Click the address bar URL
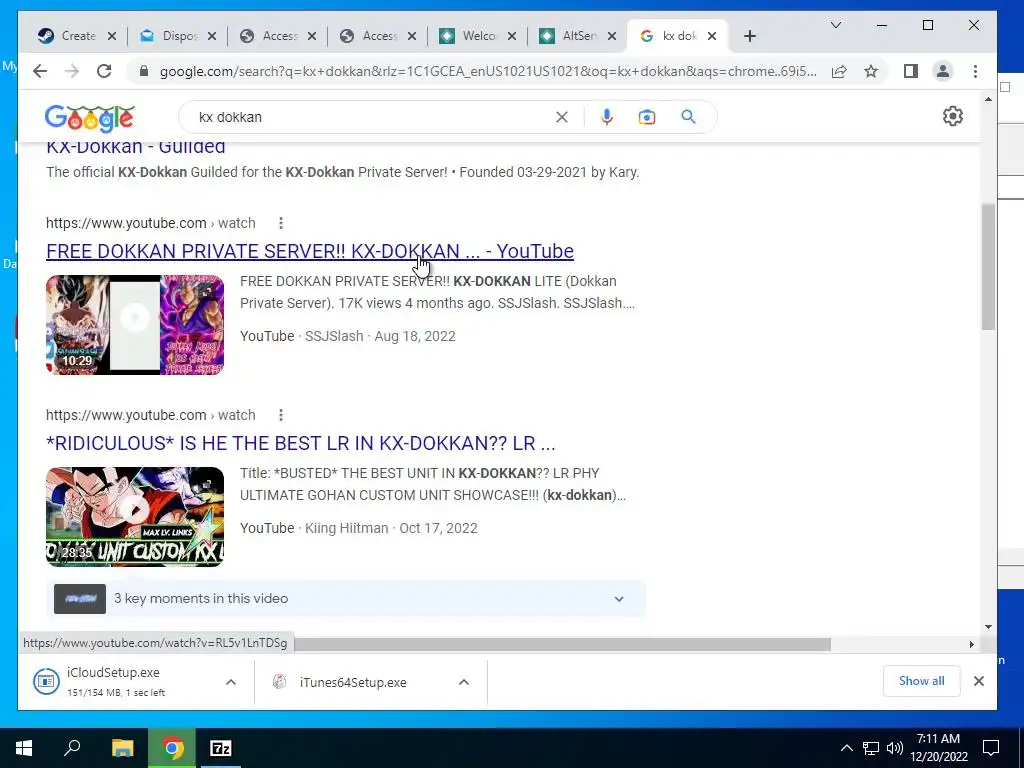1024x768 pixels. [x=488, y=71]
